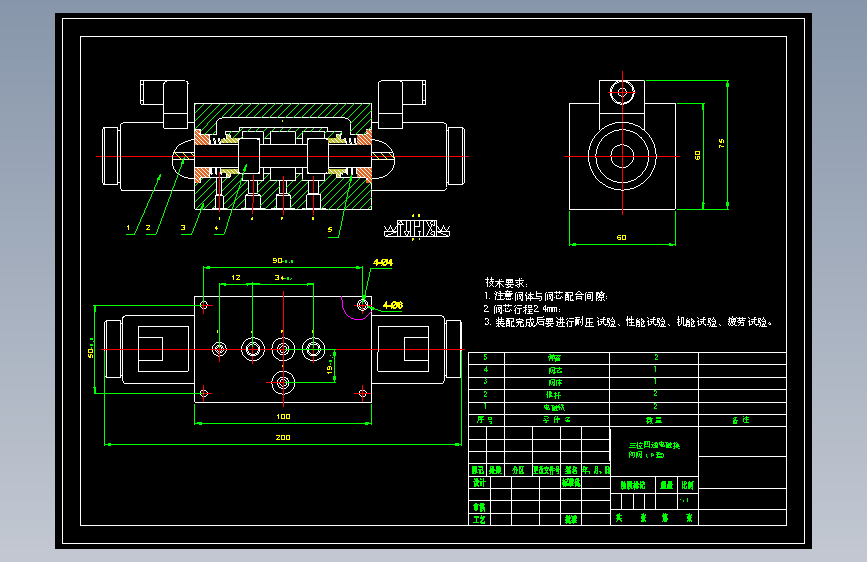This screenshot has width=867, height=562.
Task: Select balloon number 3 leader label
Action: (x=183, y=228)
